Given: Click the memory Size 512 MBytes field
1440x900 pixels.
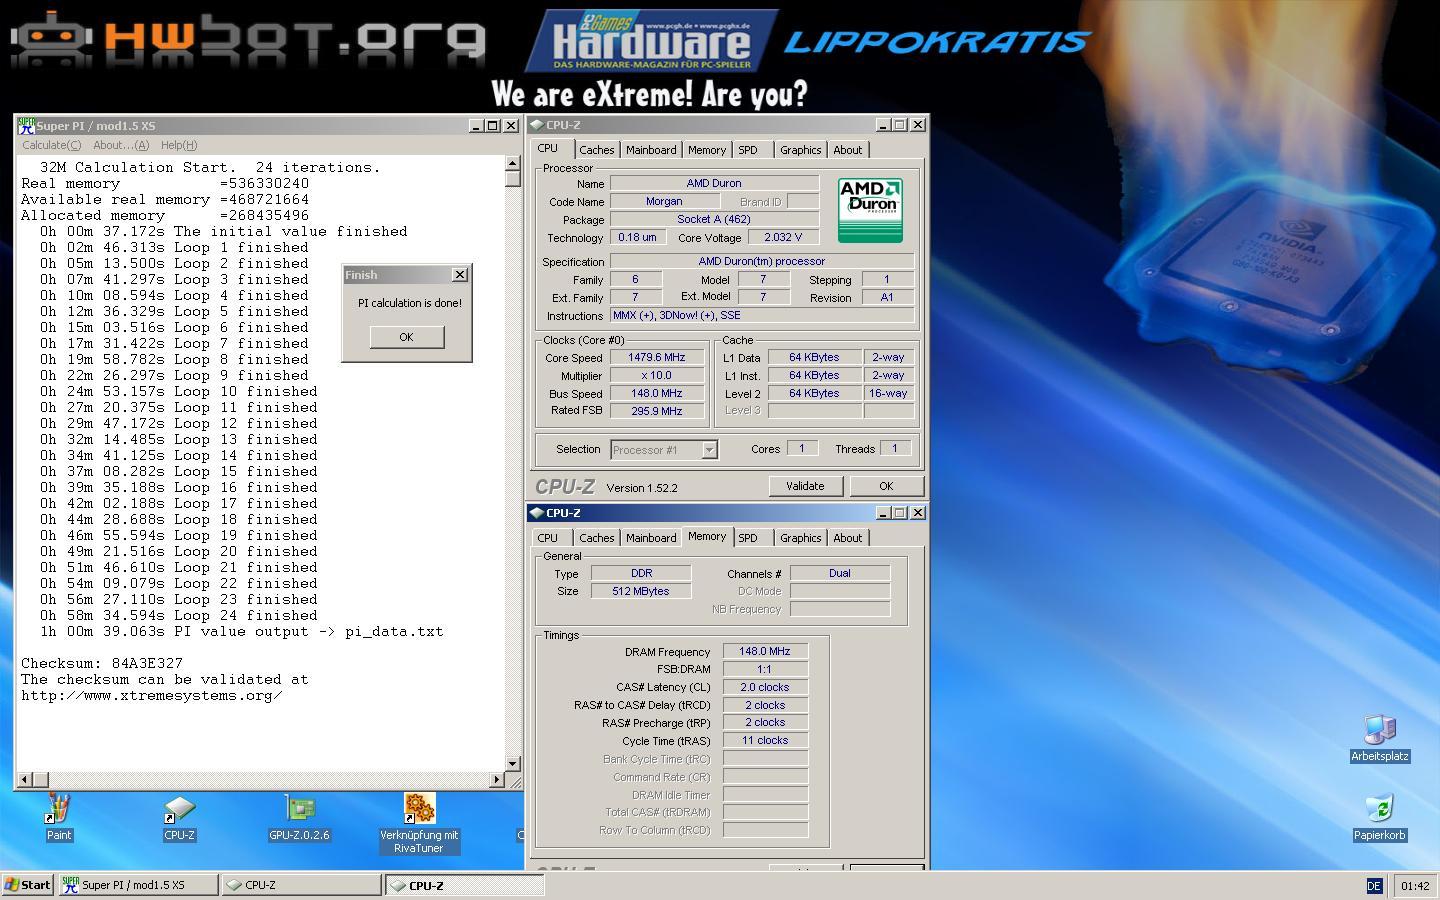Looking at the screenshot, I should pyautogui.click(x=641, y=591).
